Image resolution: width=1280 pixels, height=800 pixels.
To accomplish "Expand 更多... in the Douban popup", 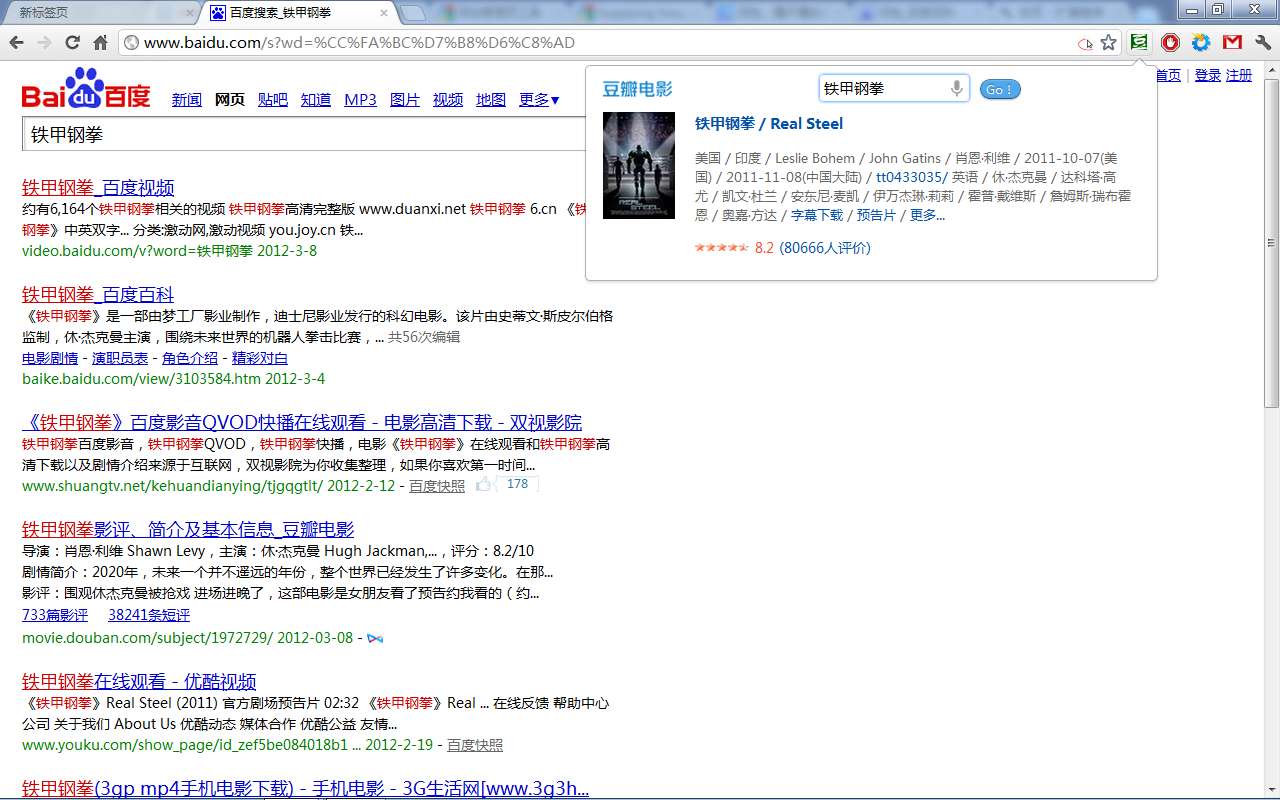I will (927, 215).
